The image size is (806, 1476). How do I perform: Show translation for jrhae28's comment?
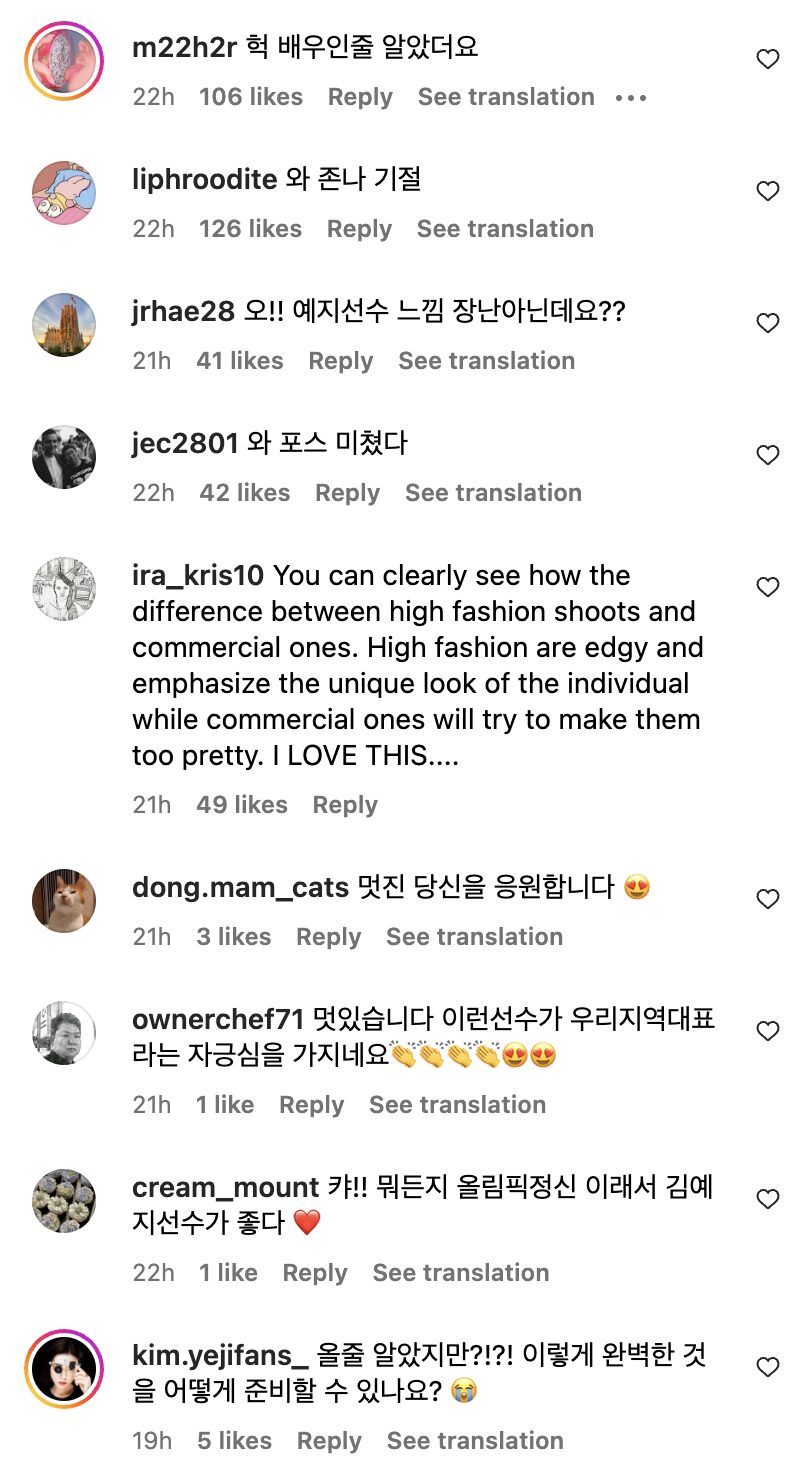[486, 361]
